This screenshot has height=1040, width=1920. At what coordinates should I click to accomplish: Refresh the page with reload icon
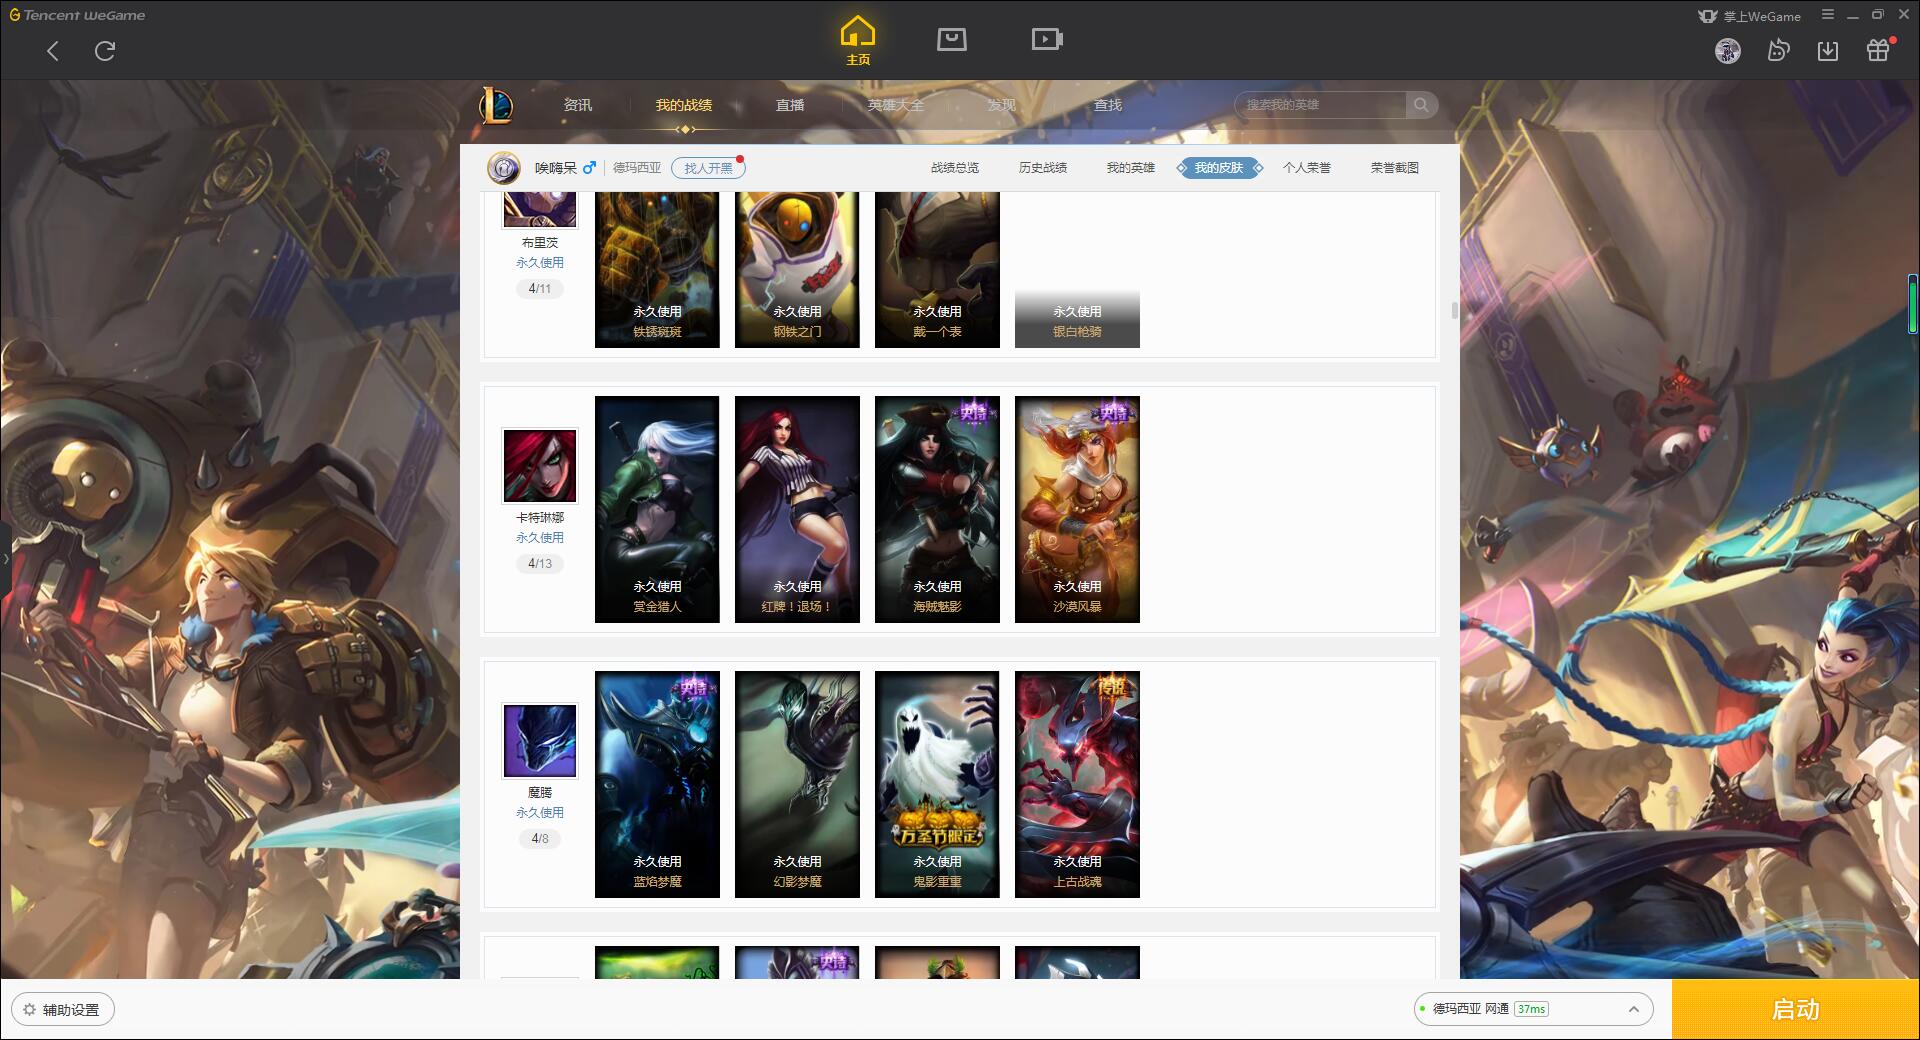tap(105, 51)
